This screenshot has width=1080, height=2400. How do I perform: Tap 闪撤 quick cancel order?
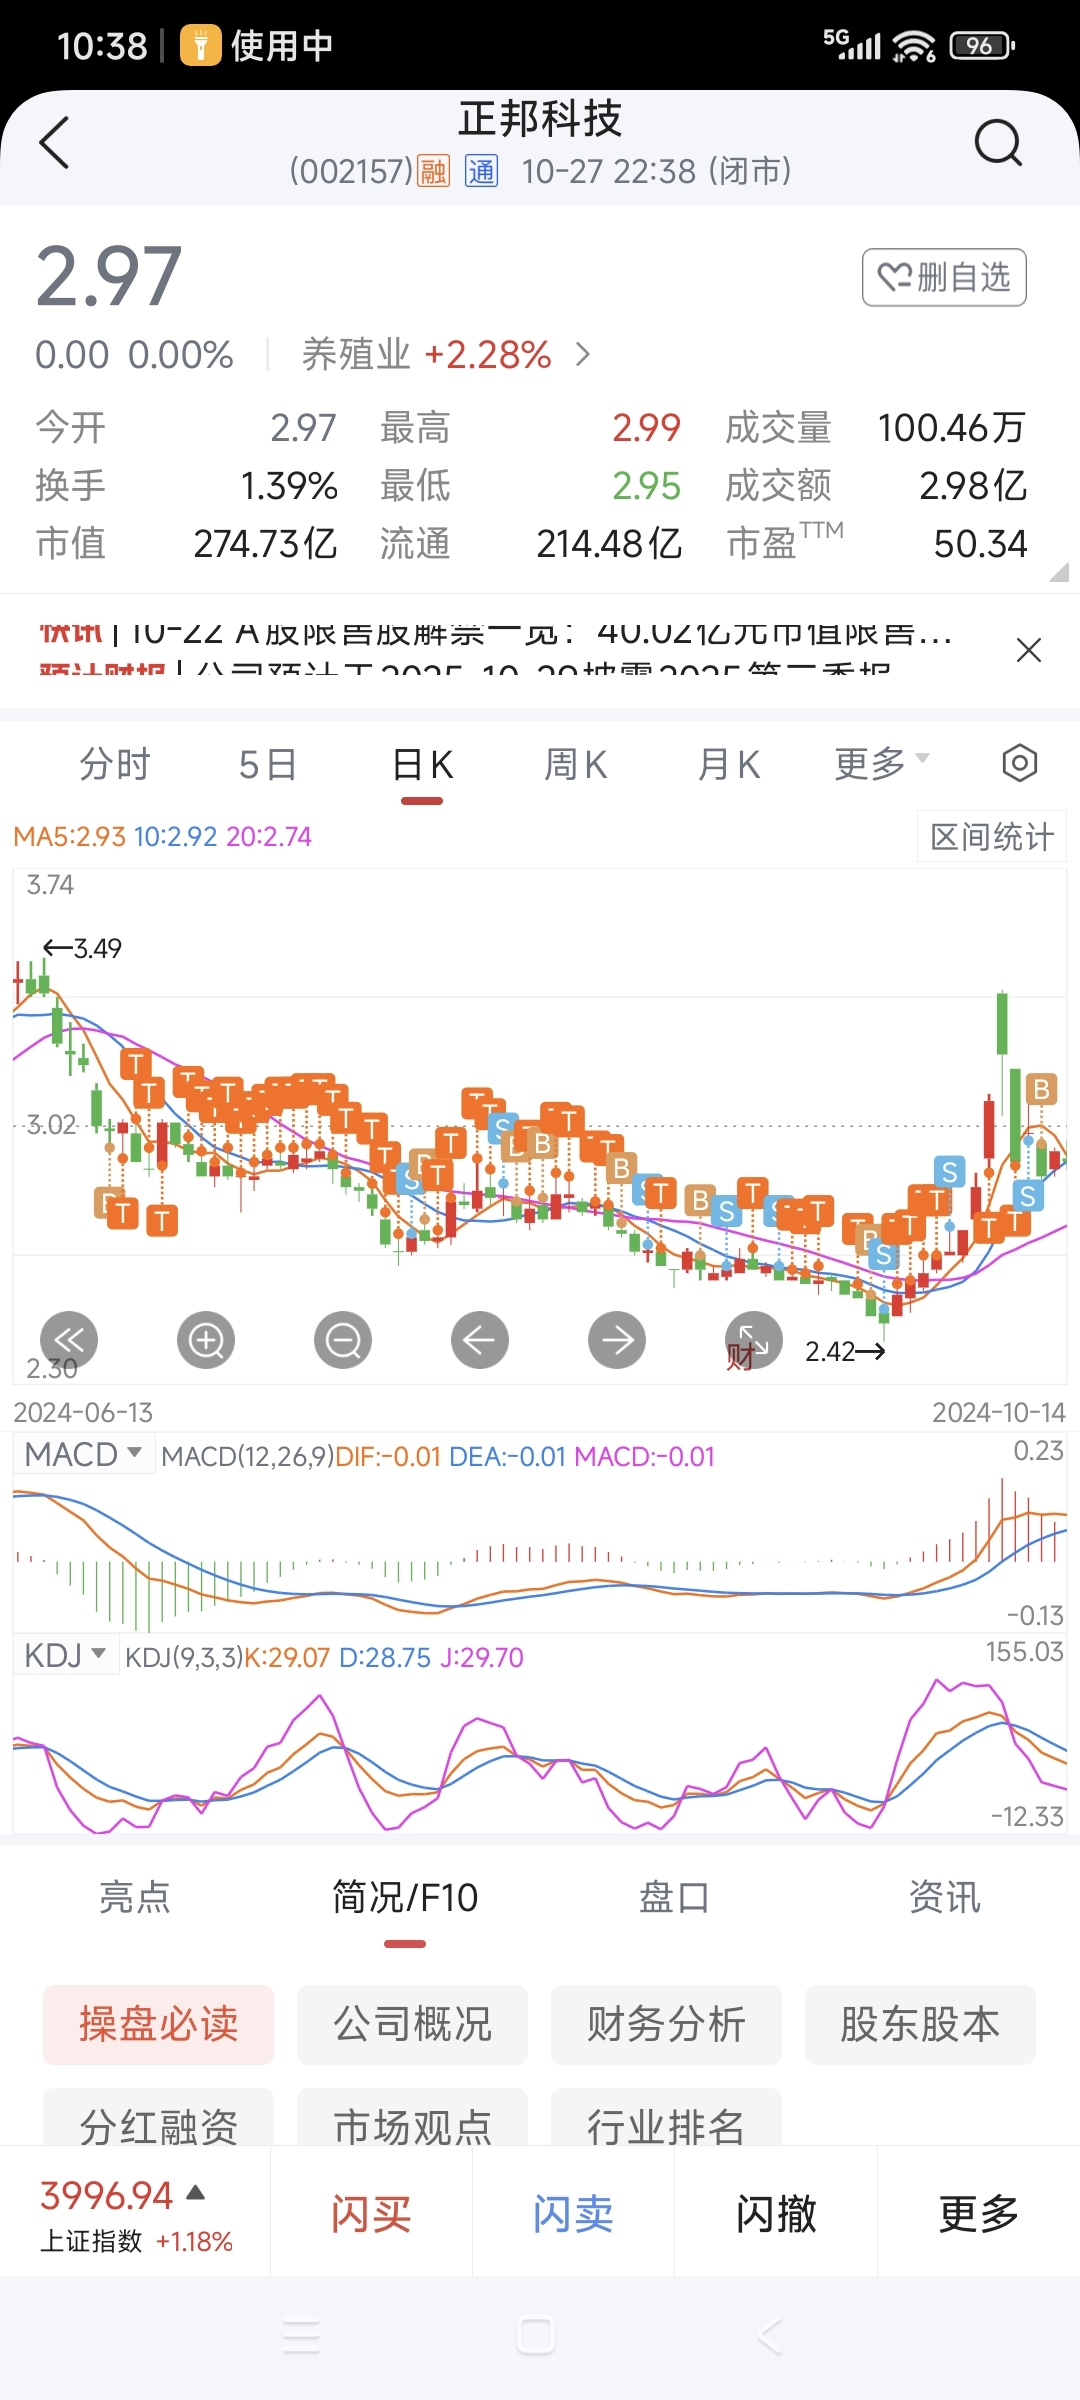point(776,2214)
